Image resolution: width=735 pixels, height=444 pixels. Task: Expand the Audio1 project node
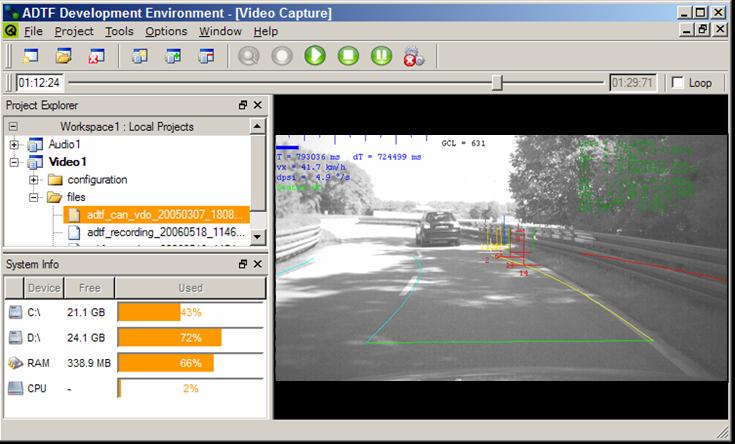click(14, 145)
